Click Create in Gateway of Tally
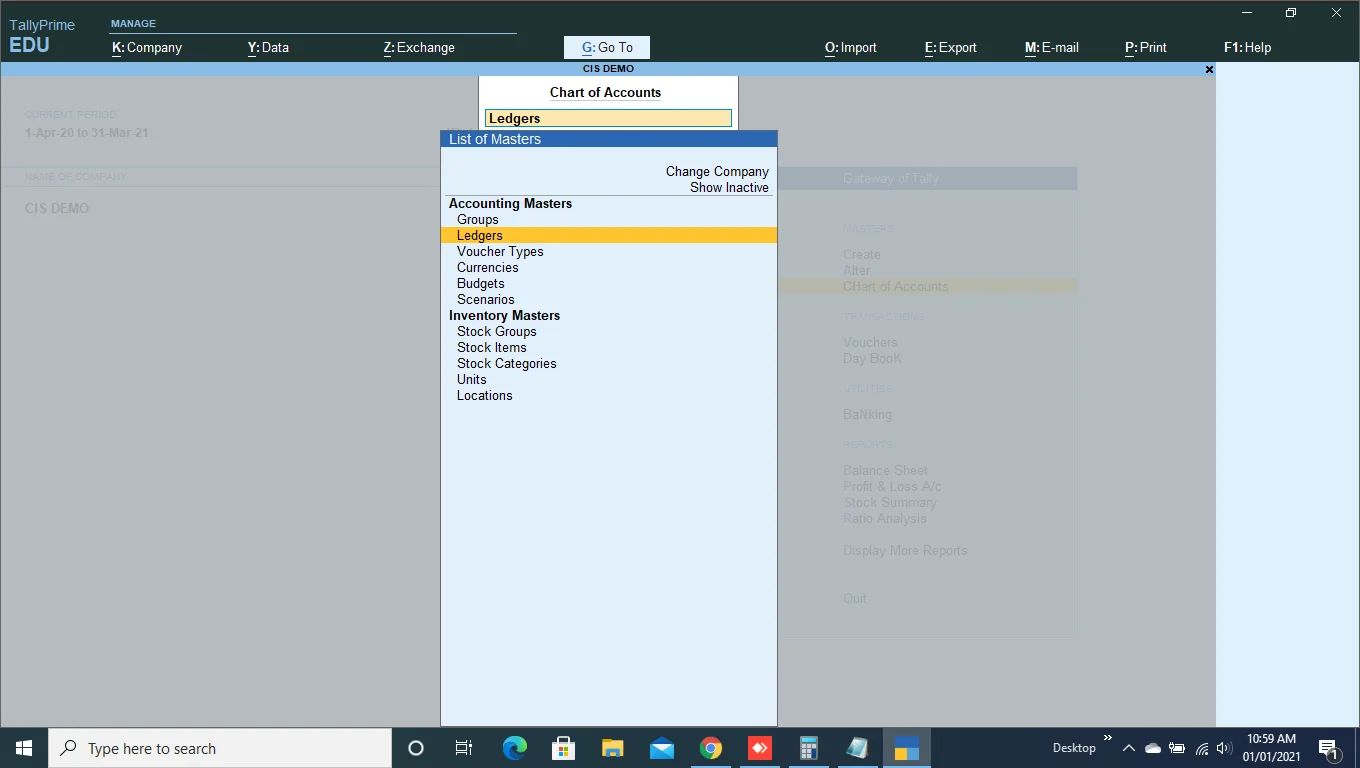This screenshot has height=768, width=1360. coord(861,254)
